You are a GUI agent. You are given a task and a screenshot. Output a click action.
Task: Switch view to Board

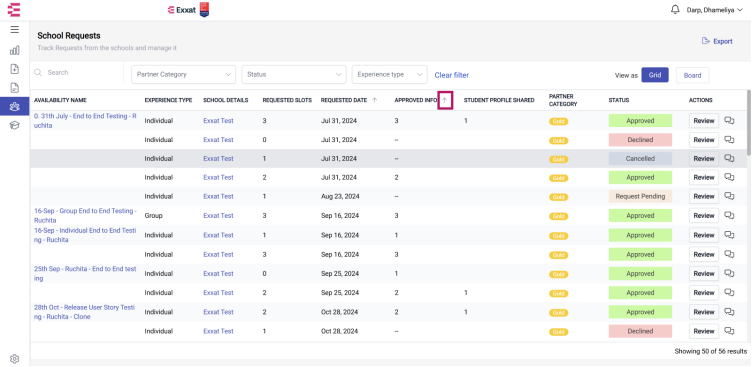692,75
